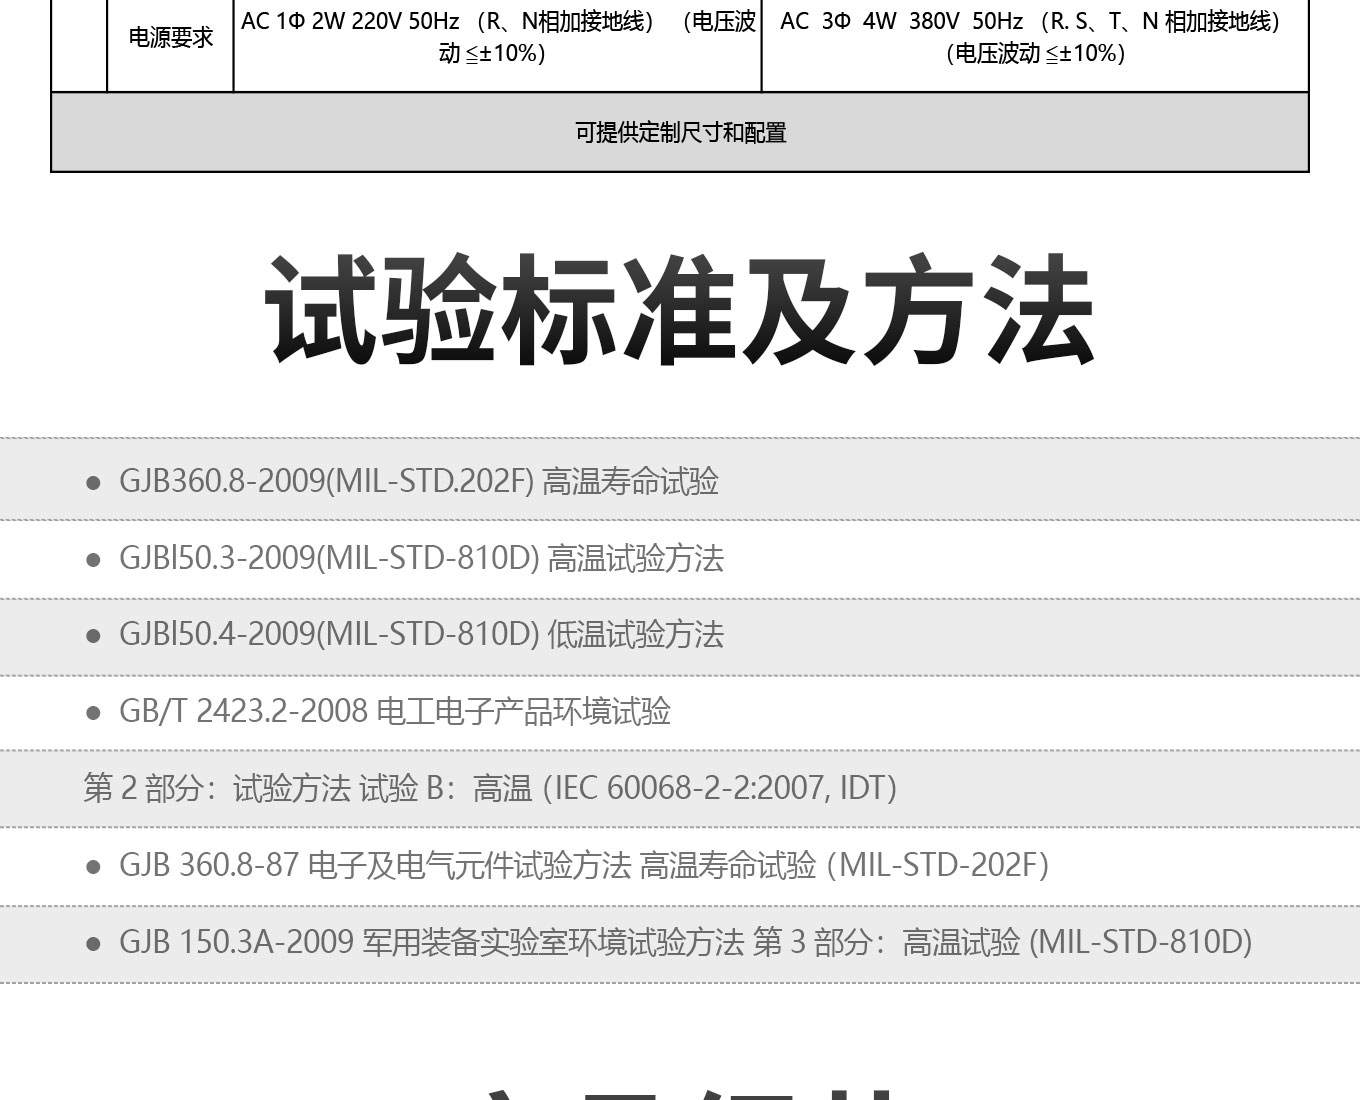Click GJB 360.8-87 电子及电气元件试验方法 item
This screenshot has width=1360, height=1100.
click(x=584, y=865)
